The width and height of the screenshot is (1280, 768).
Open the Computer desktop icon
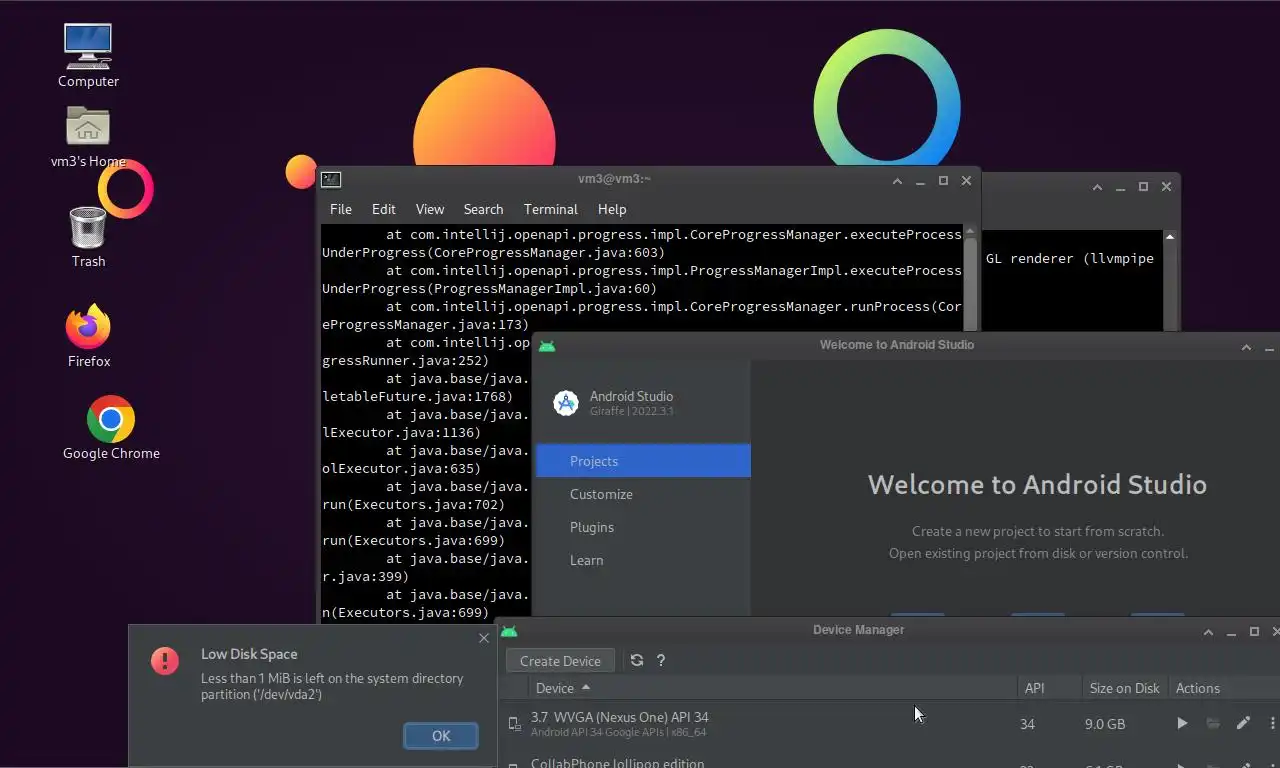tap(88, 46)
